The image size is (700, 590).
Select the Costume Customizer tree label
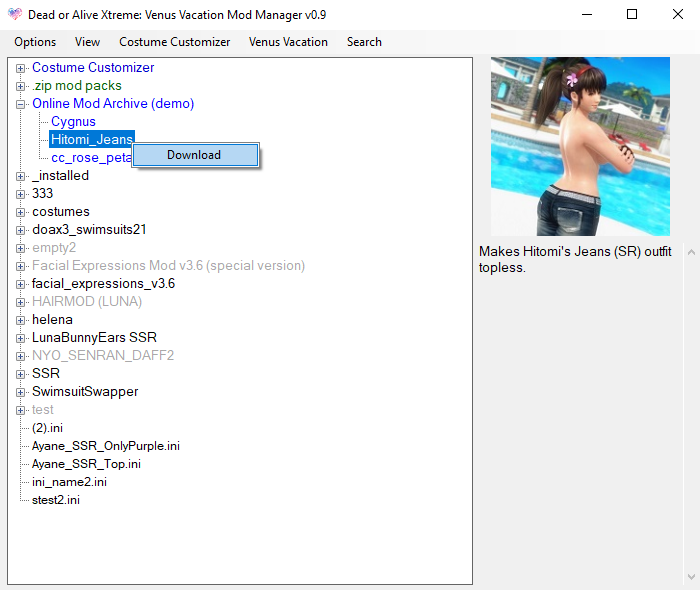click(93, 67)
